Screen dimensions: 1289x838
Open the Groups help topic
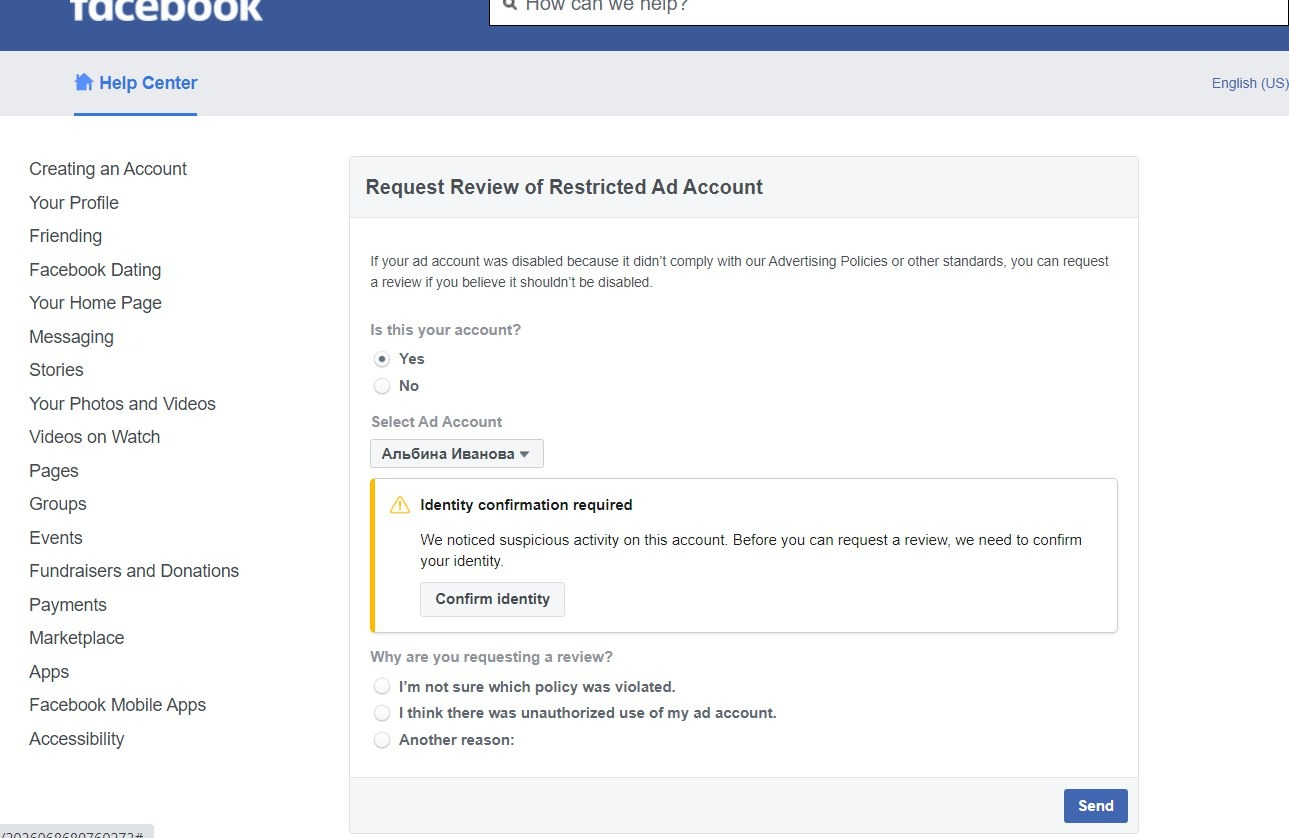click(58, 504)
